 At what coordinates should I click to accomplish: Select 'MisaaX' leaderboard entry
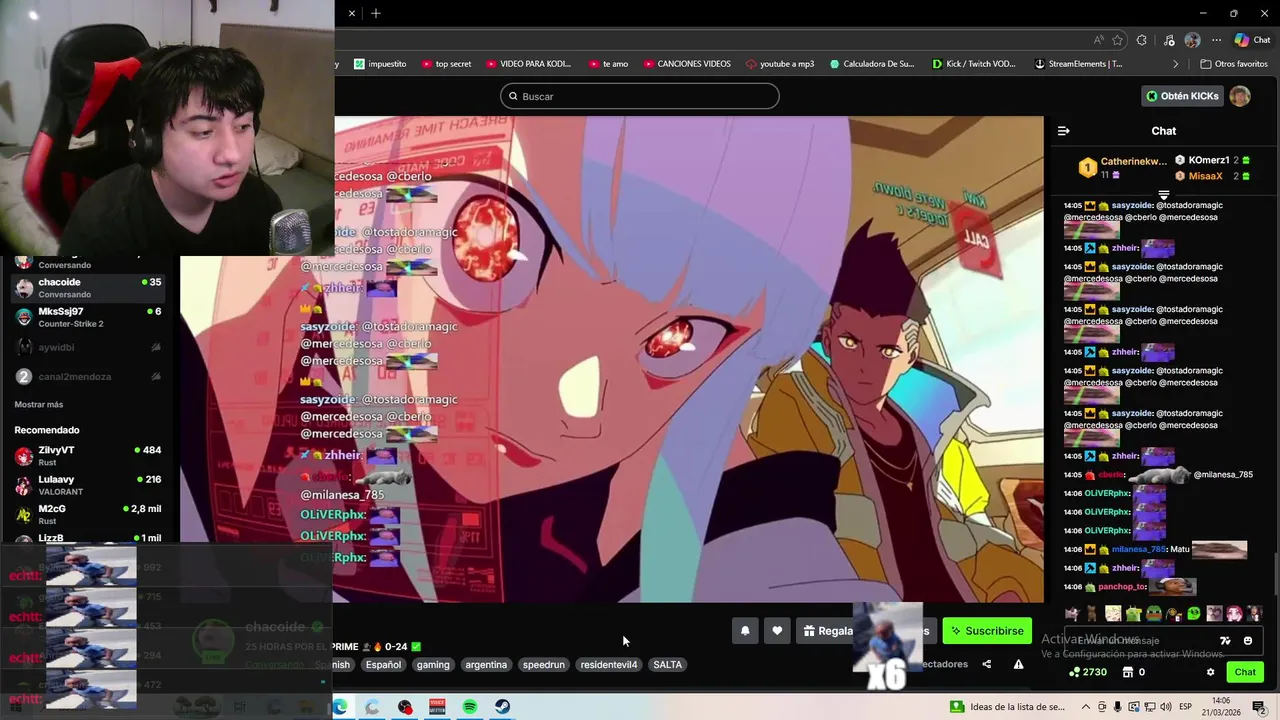coord(1212,176)
